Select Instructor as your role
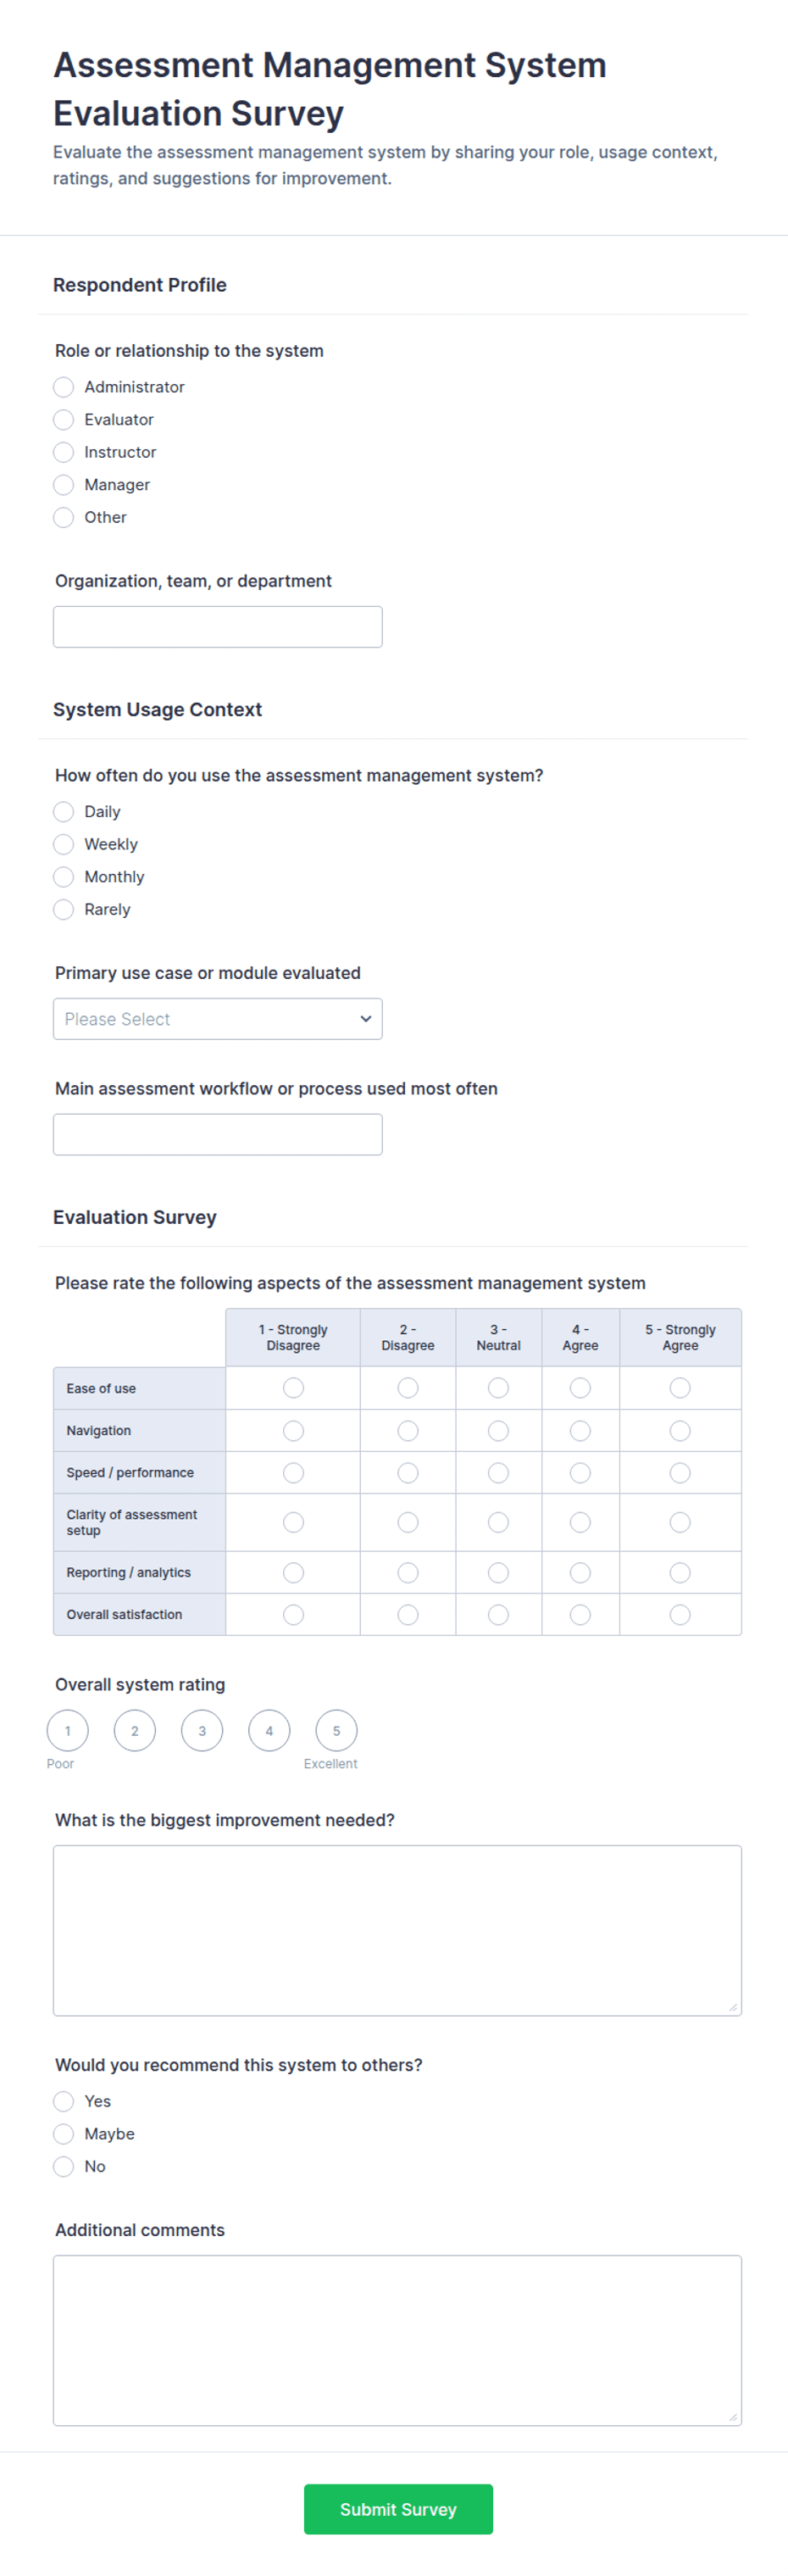 coord(64,452)
